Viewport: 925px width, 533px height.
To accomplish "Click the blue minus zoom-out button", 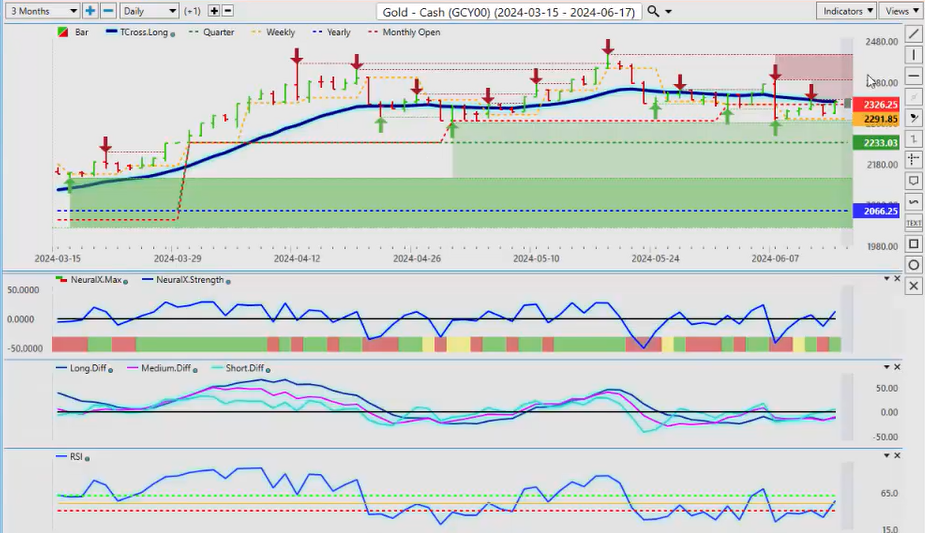I will click(108, 11).
